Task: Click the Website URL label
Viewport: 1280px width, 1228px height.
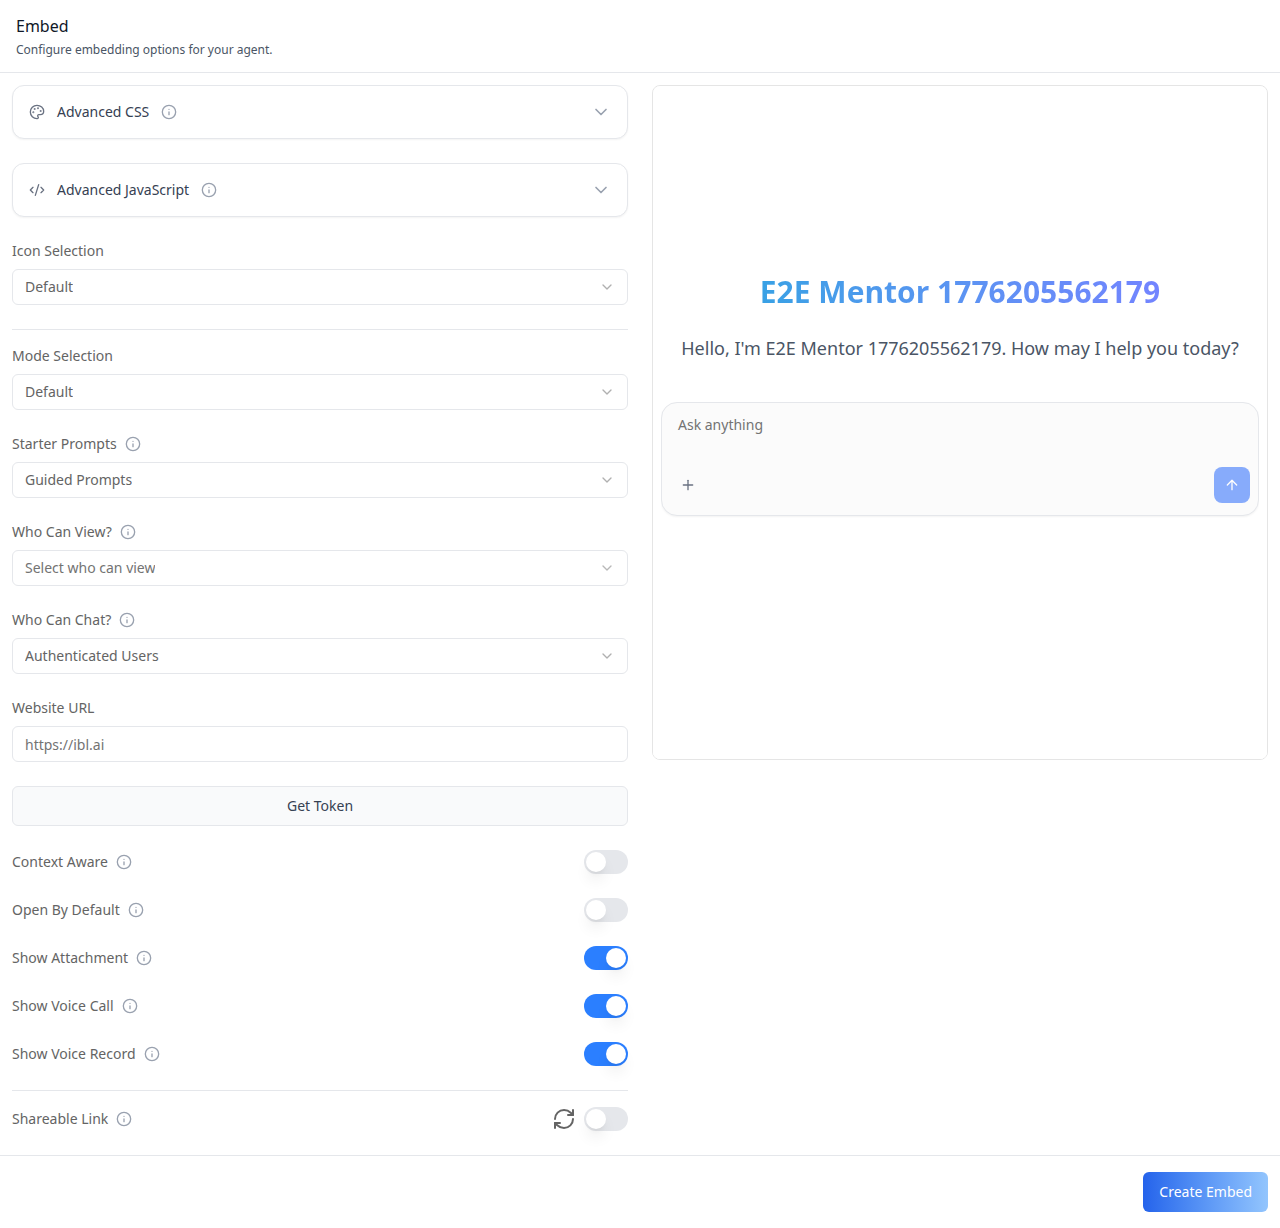Action: [x=53, y=708]
